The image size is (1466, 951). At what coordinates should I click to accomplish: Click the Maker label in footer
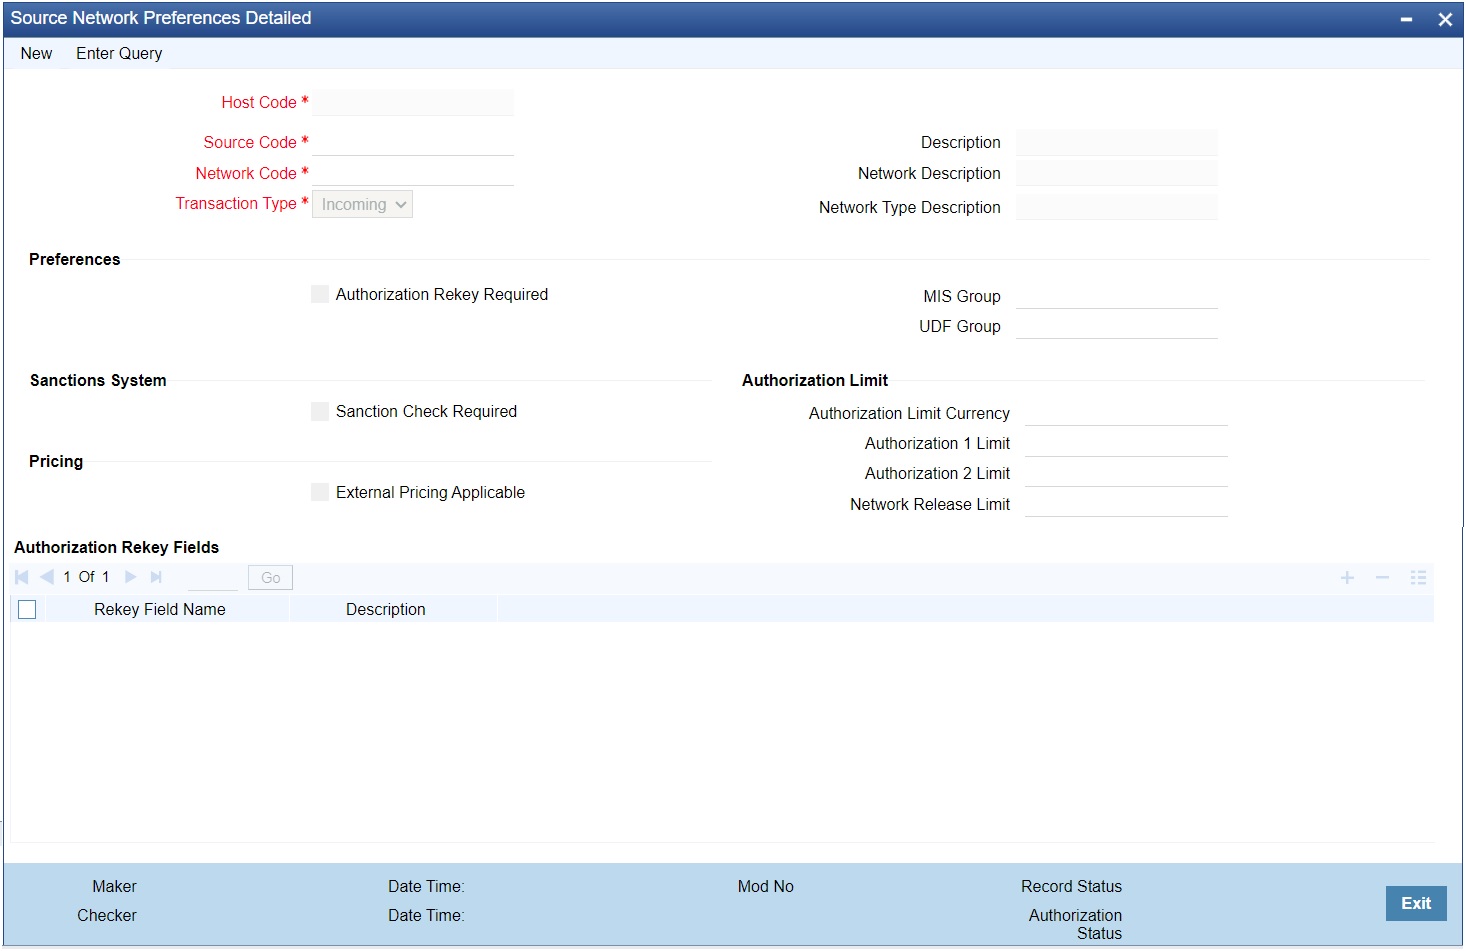[115, 886]
